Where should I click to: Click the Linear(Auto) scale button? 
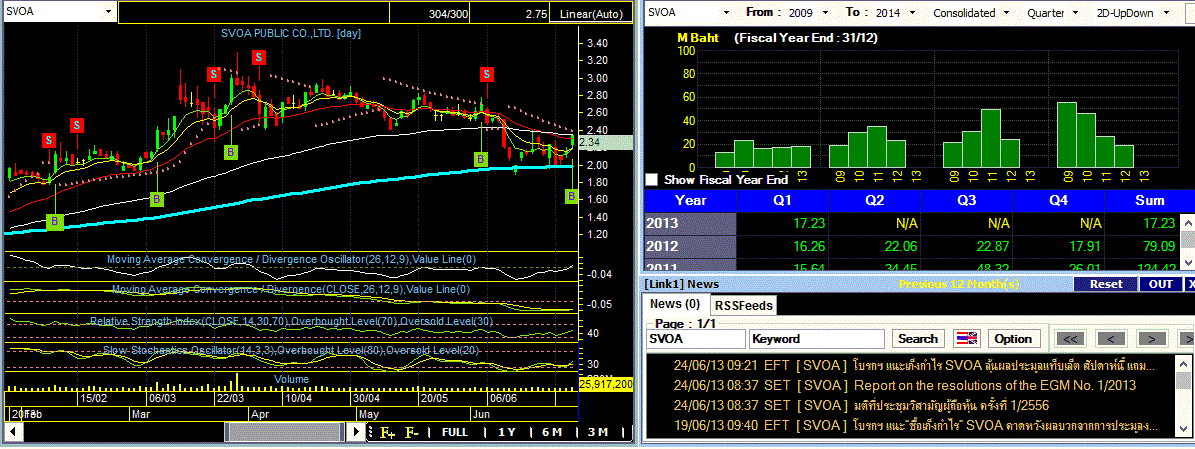tap(591, 13)
